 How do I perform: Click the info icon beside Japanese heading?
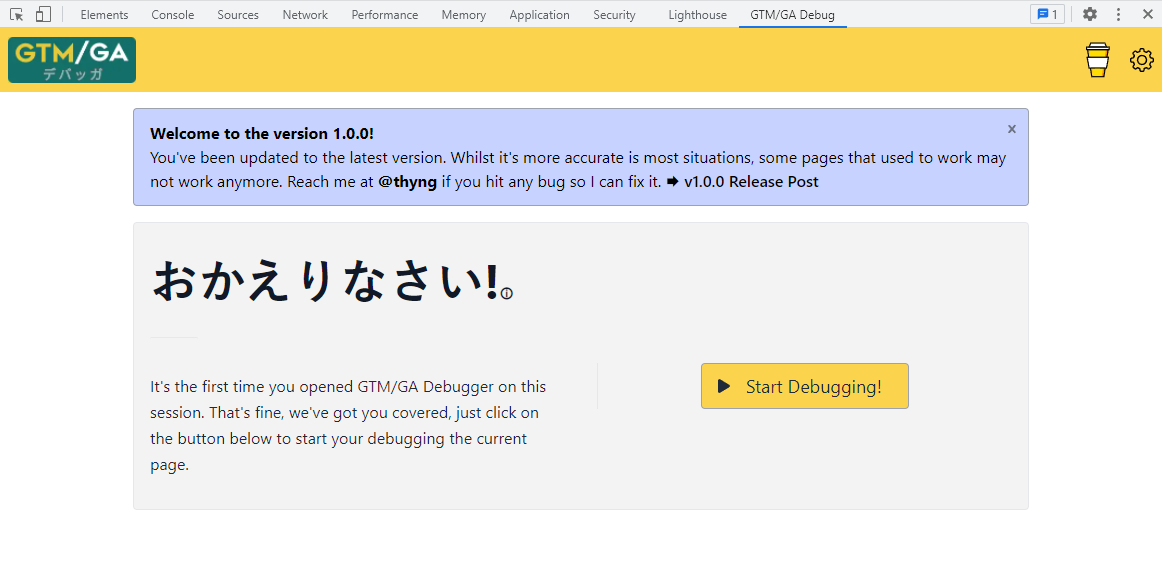point(507,294)
